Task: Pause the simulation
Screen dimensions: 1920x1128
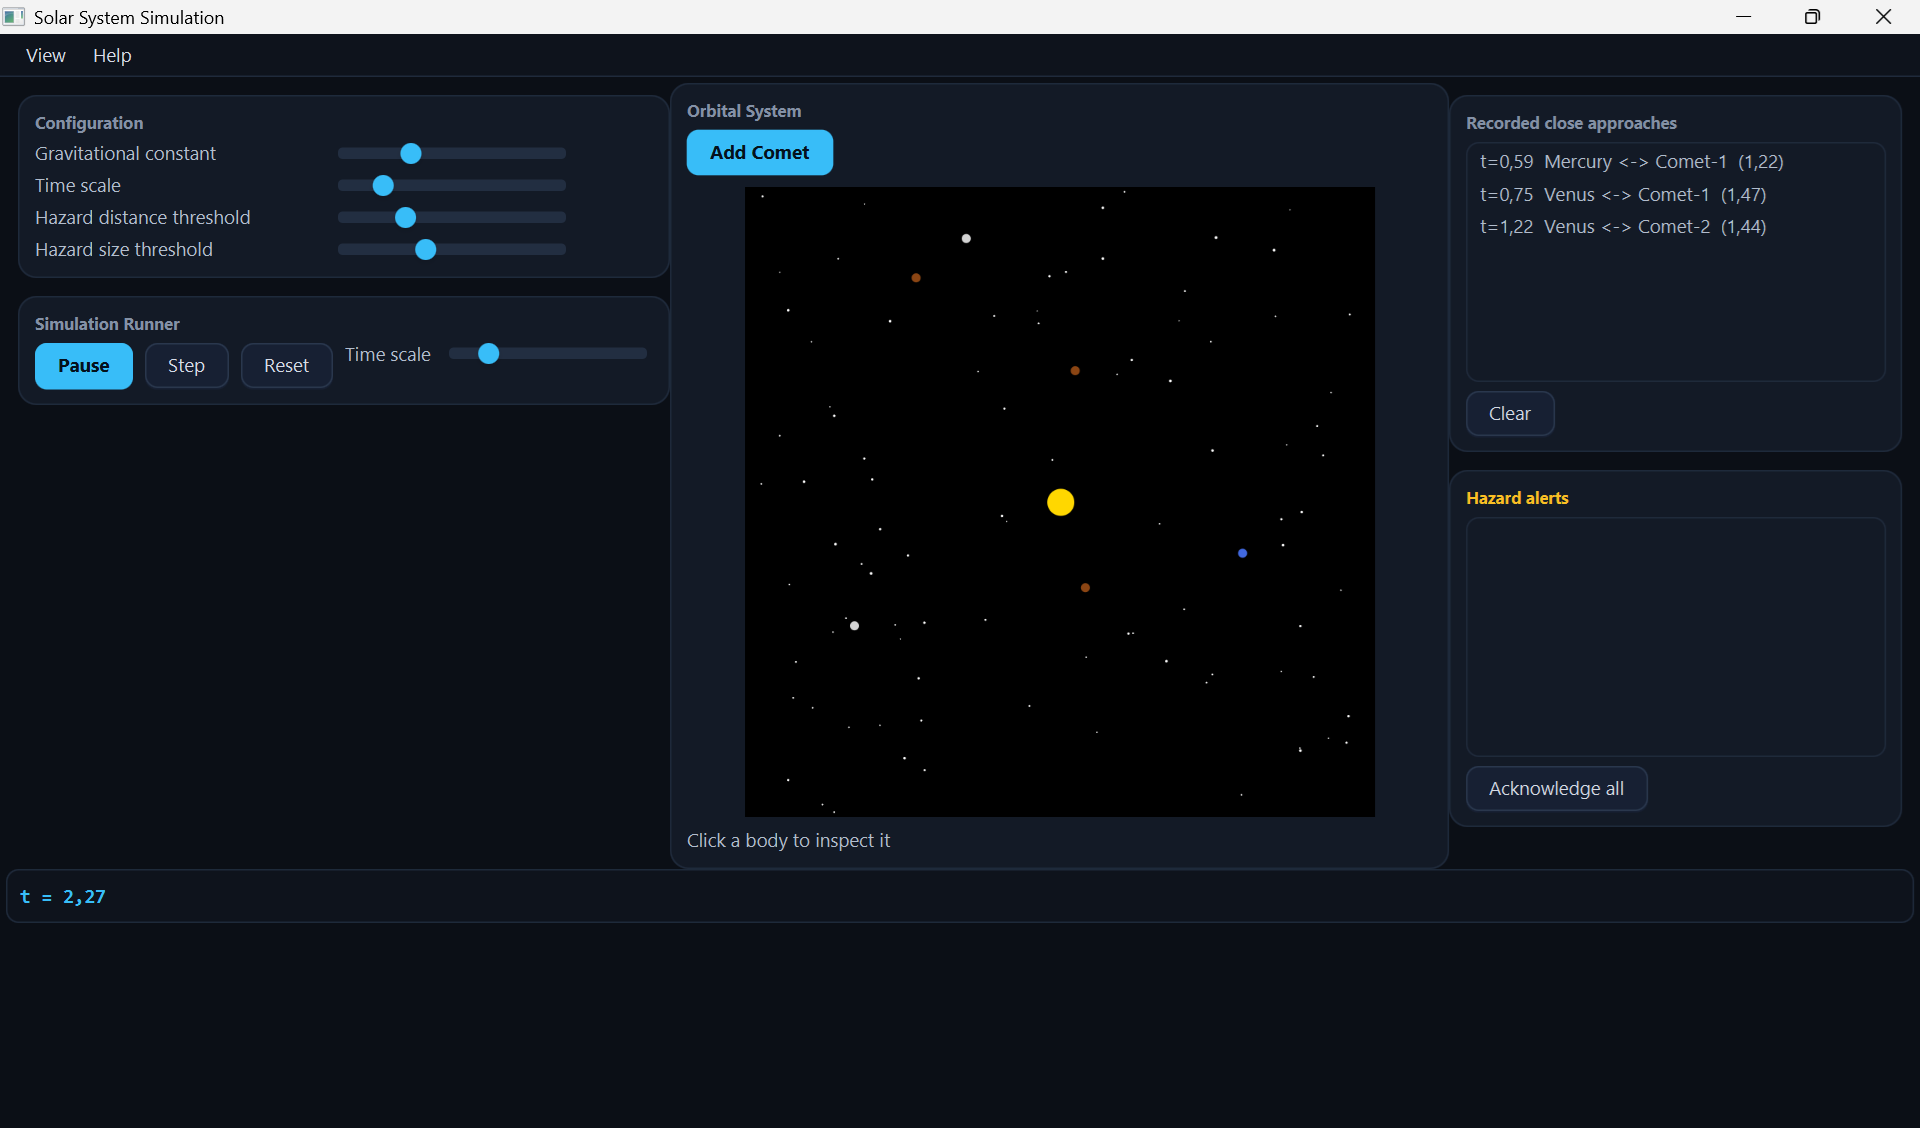Action: coord(84,366)
